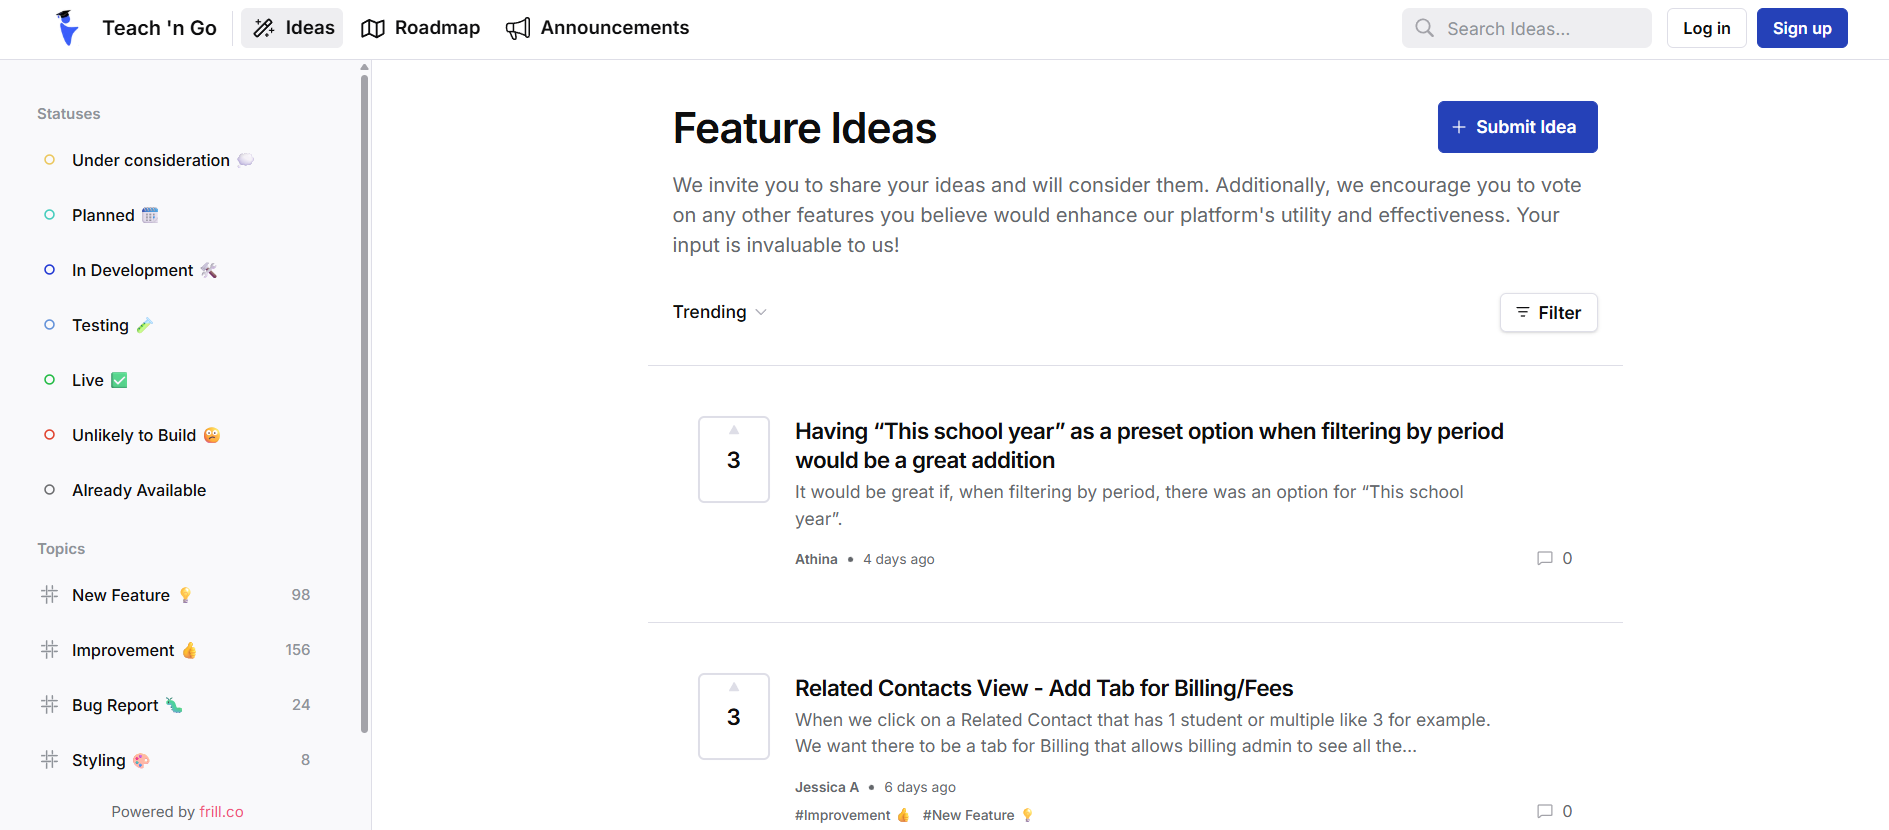Click the 156 count beside Improvement

tap(298, 650)
